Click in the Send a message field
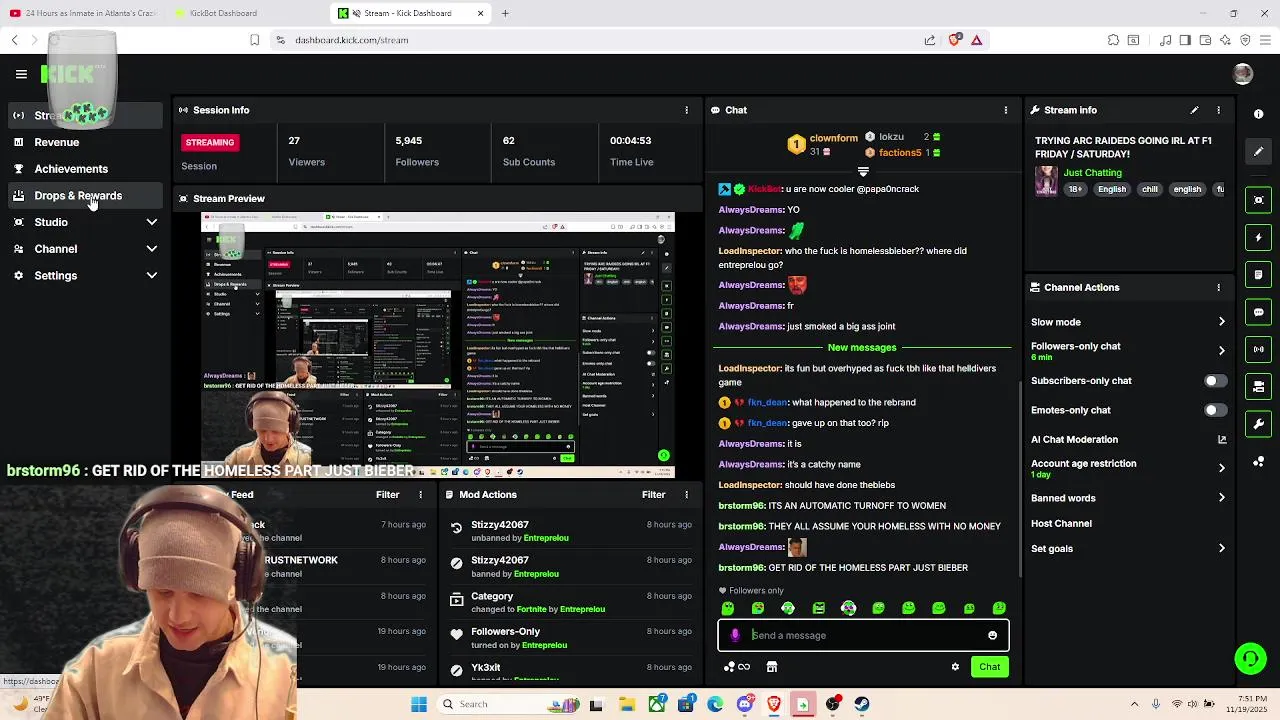1280x720 pixels. [x=863, y=635]
